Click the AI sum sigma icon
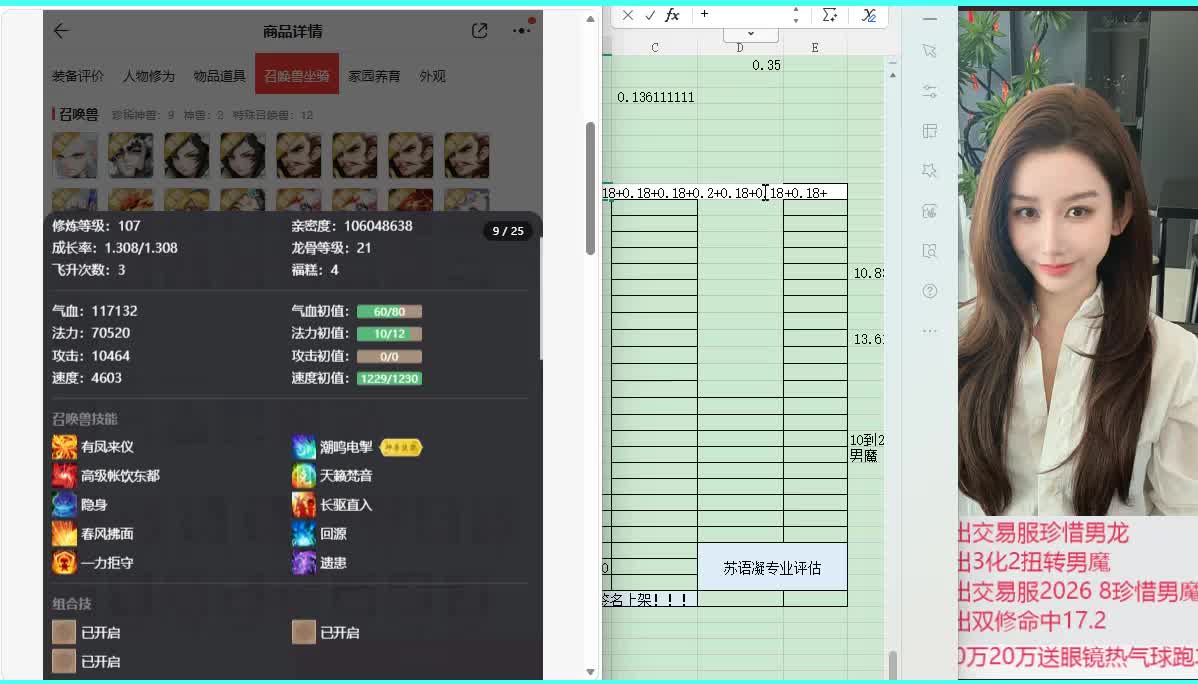 pyautogui.click(x=830, y=15)
